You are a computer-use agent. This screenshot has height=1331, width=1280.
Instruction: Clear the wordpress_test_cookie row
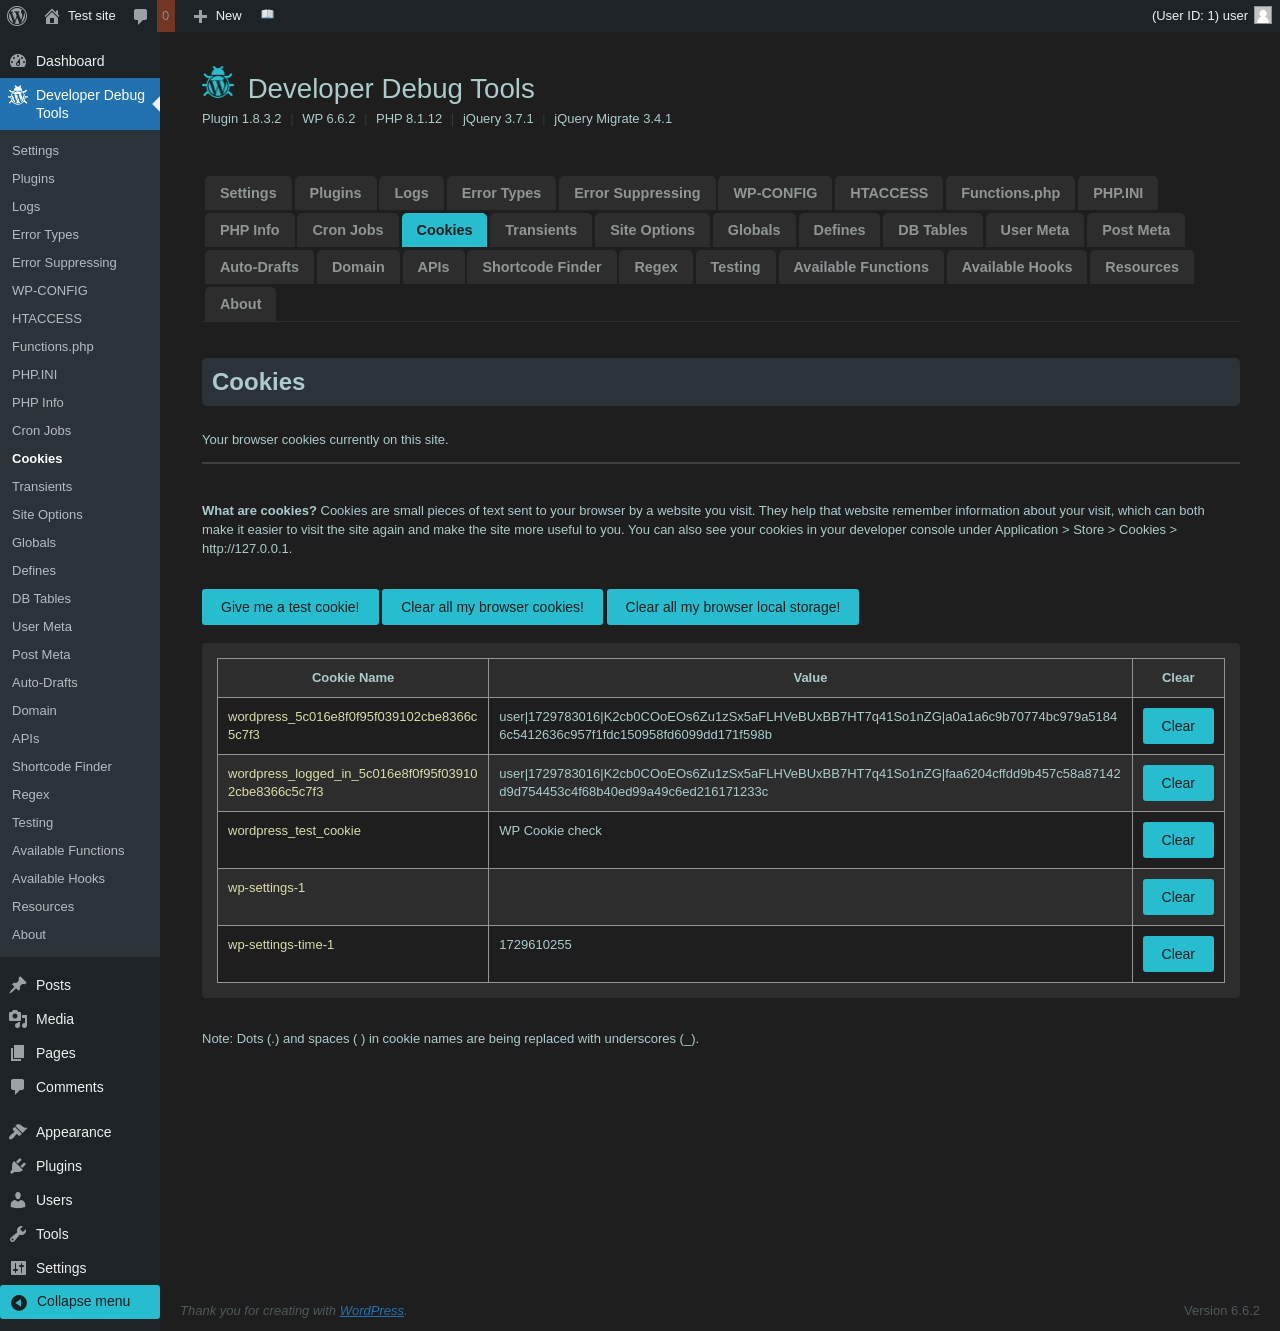(x=1178, y=840)
